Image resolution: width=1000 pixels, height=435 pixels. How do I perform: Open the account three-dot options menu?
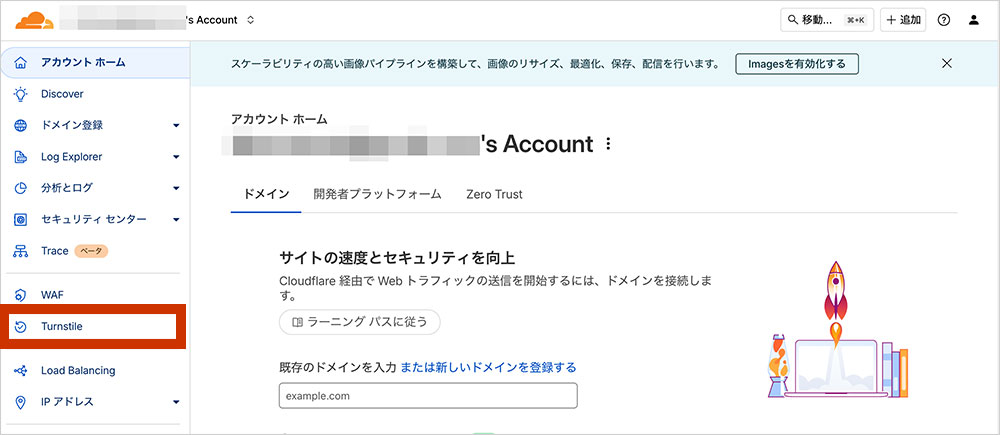(608, 145)
